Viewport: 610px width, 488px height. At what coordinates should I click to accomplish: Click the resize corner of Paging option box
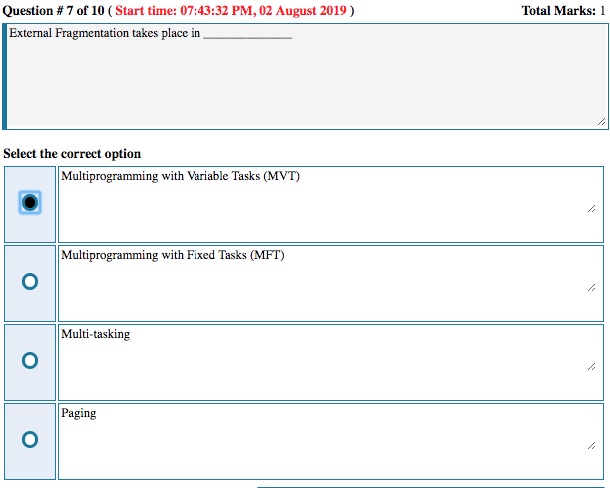592,446
